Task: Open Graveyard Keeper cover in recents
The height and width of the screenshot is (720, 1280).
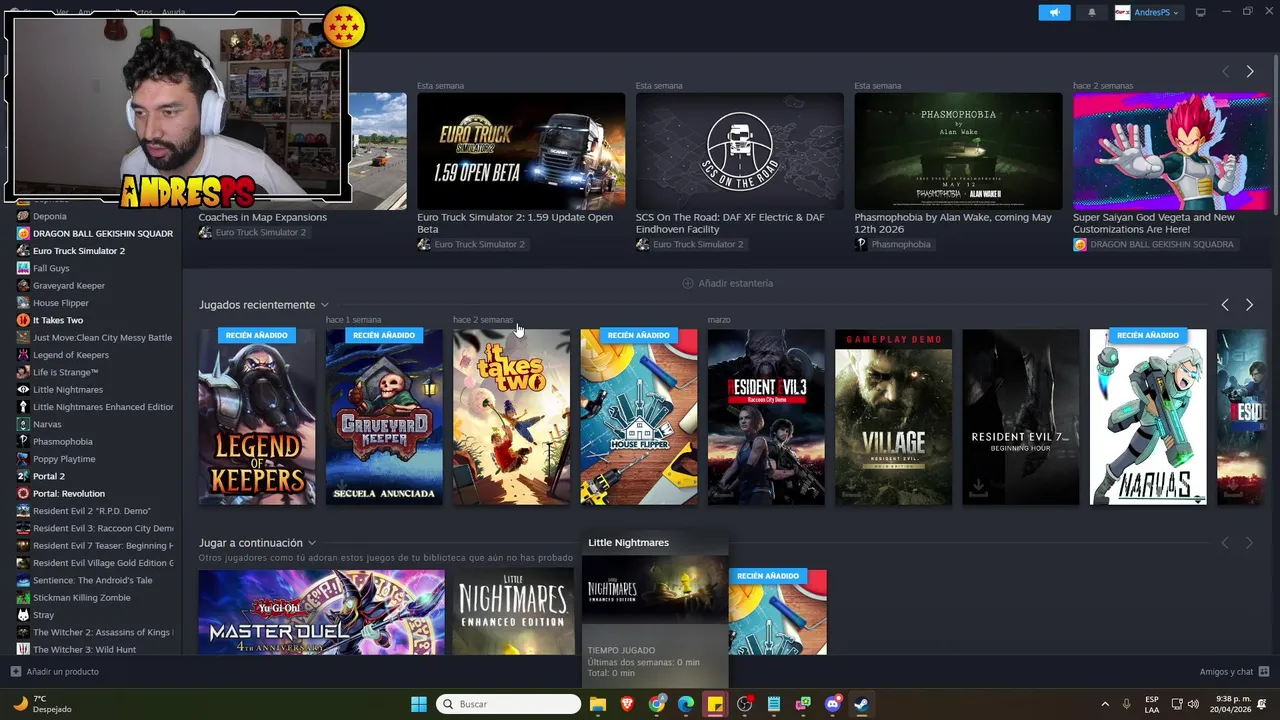Action: [x=384, y=417]
